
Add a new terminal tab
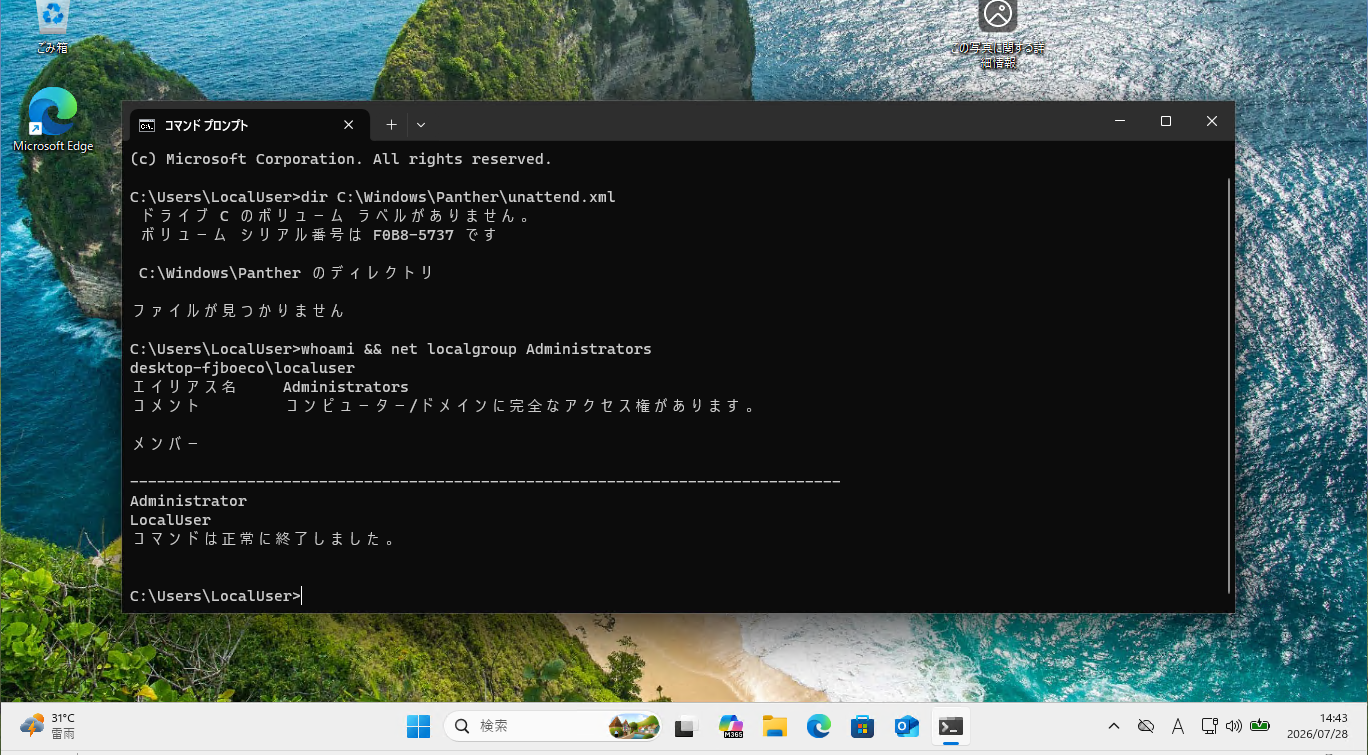(x=391, y=125)
